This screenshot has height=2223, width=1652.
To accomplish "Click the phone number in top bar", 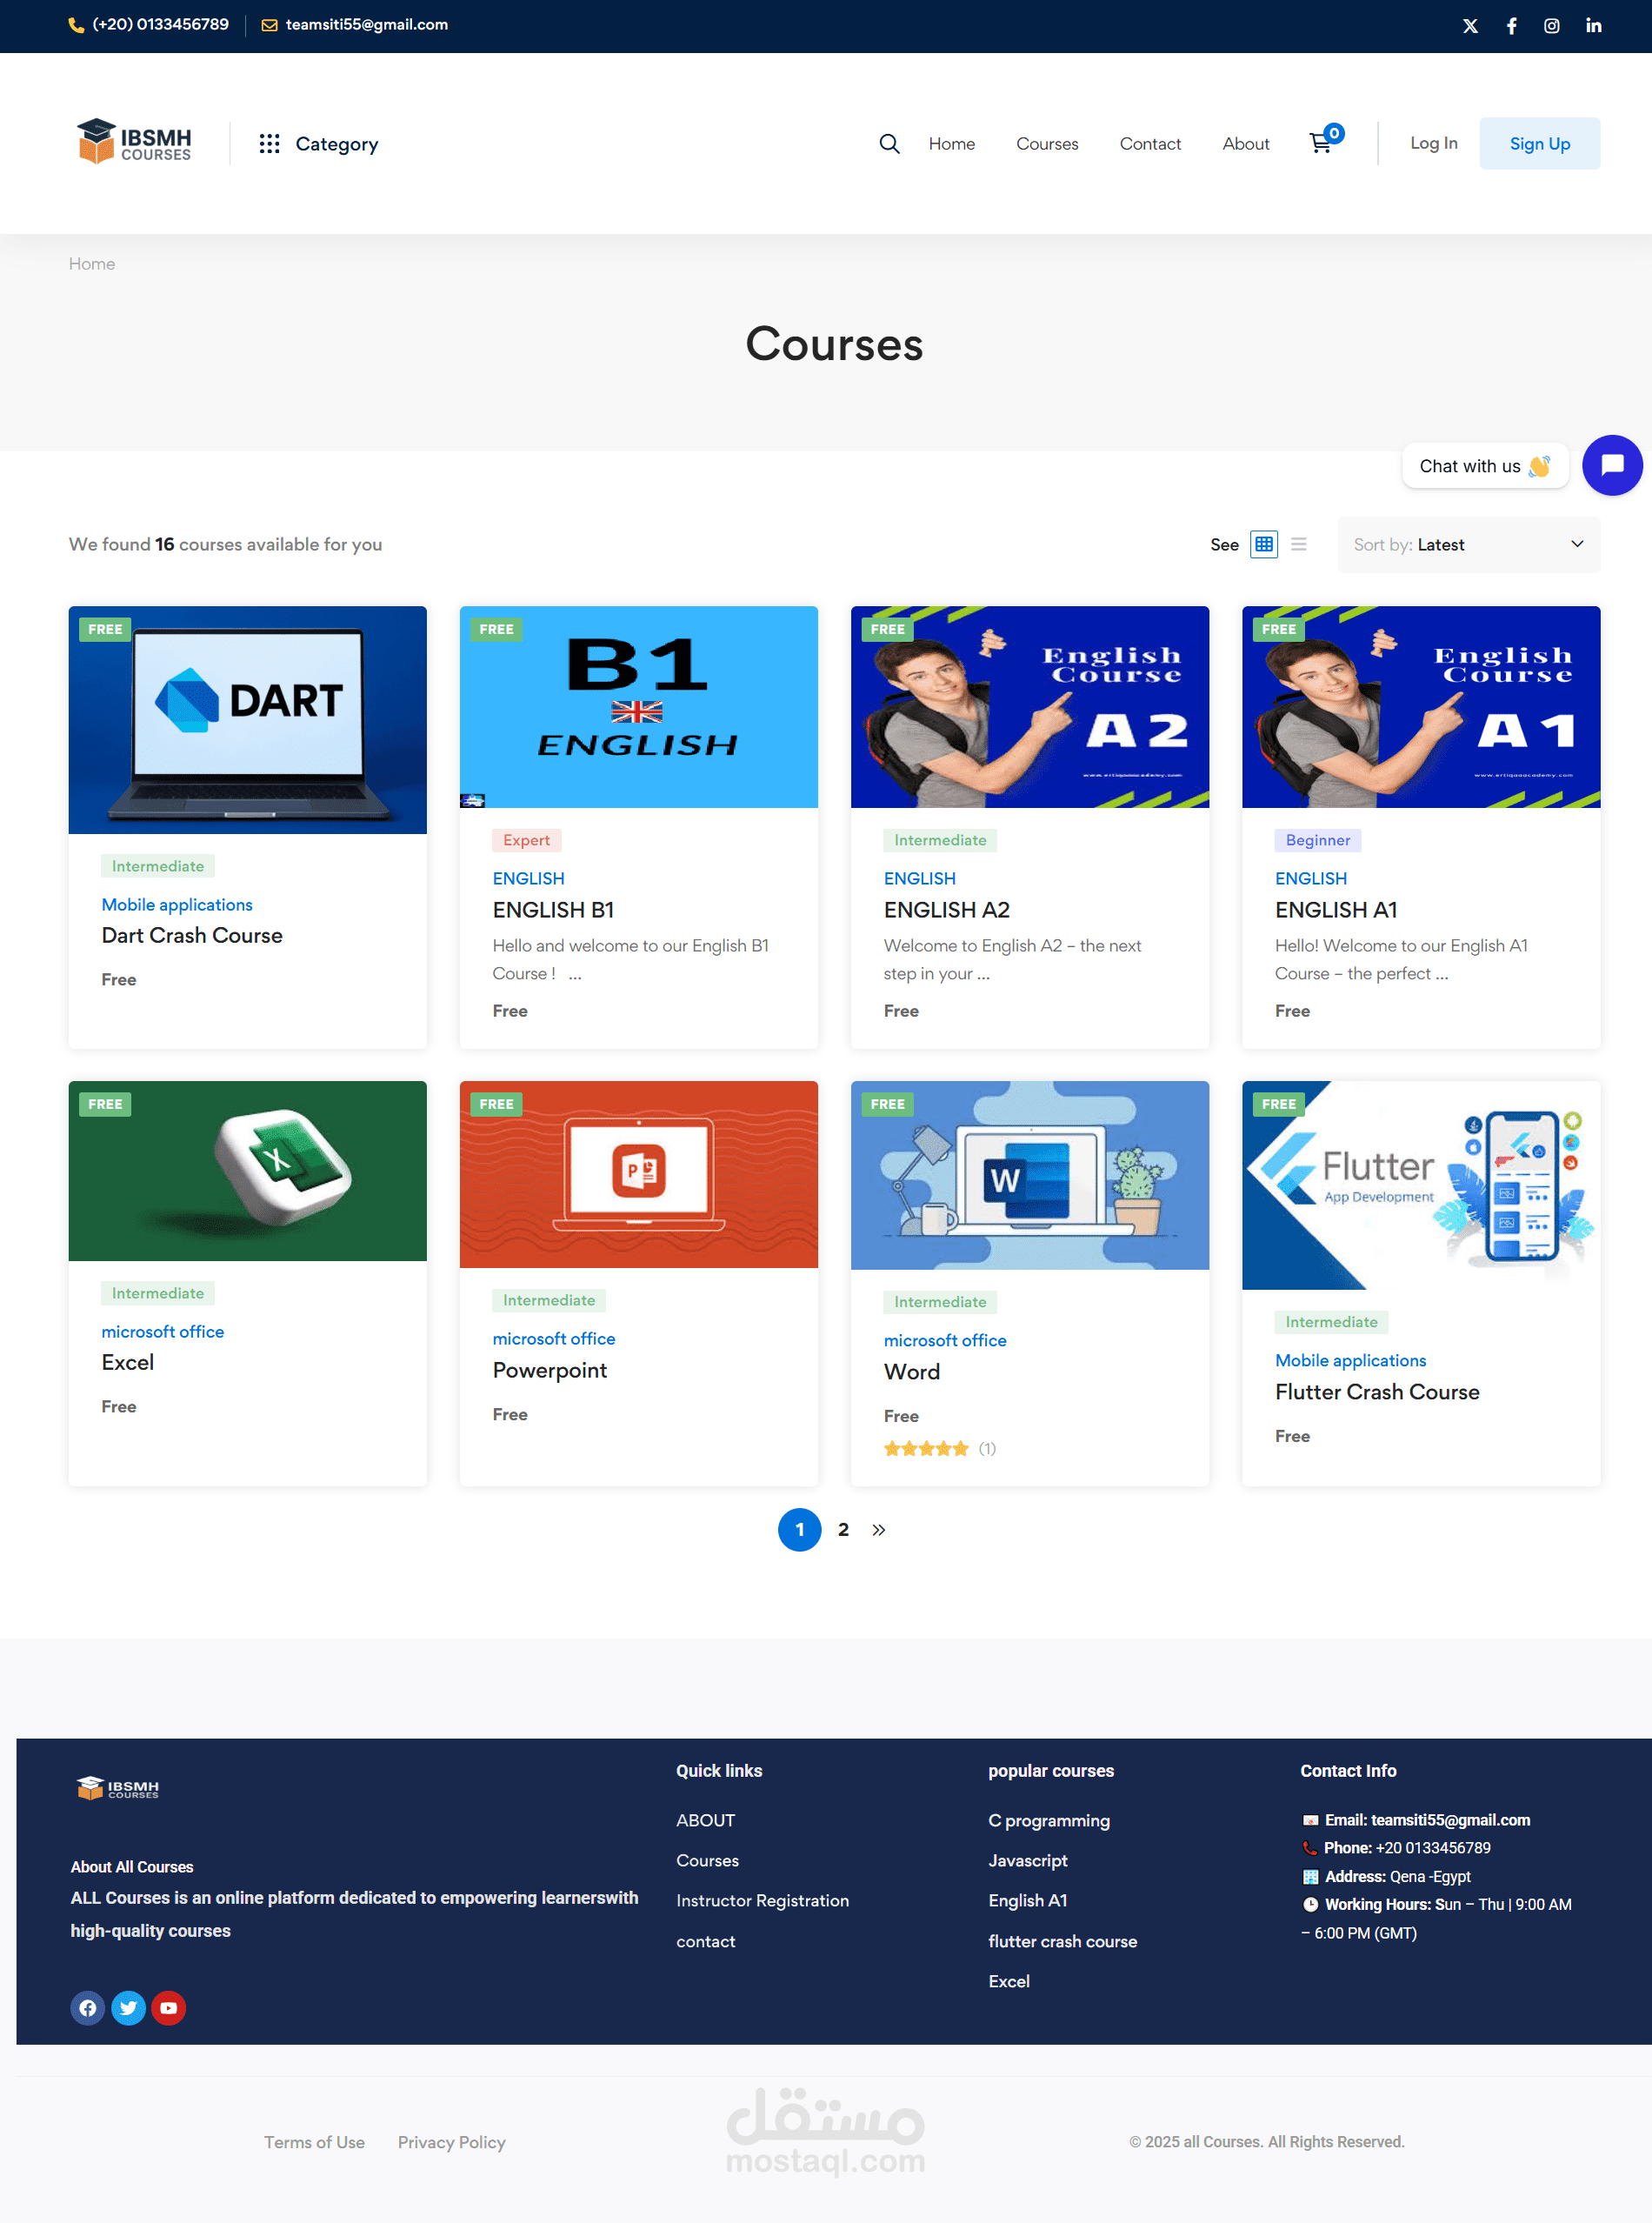I will click(x=160, y=25).
